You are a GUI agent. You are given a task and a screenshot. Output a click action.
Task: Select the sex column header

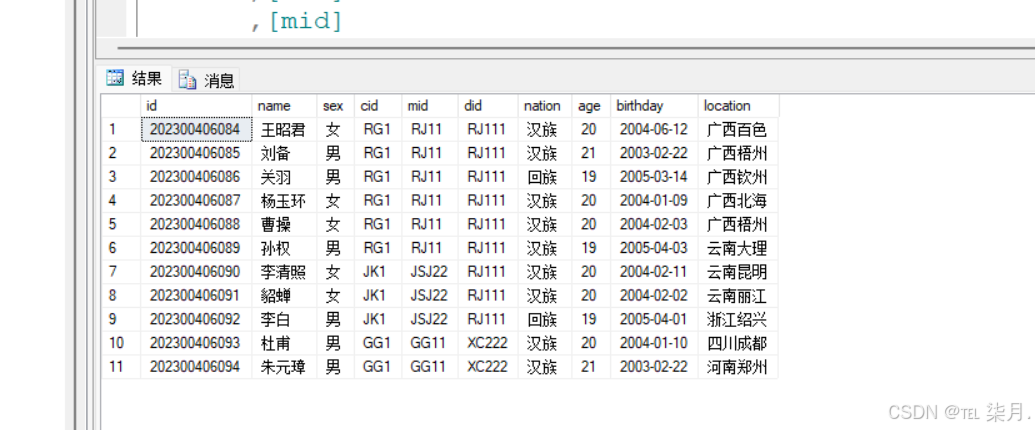pyautogui.click(x=335, y=106)
